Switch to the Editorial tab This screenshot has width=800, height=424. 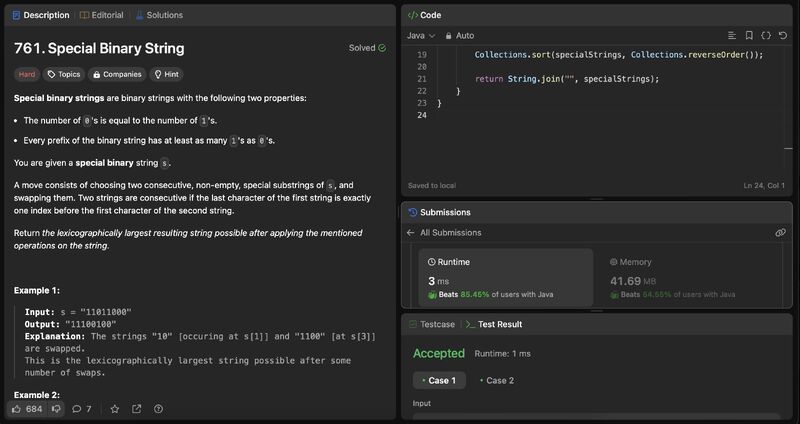(102, 15)
